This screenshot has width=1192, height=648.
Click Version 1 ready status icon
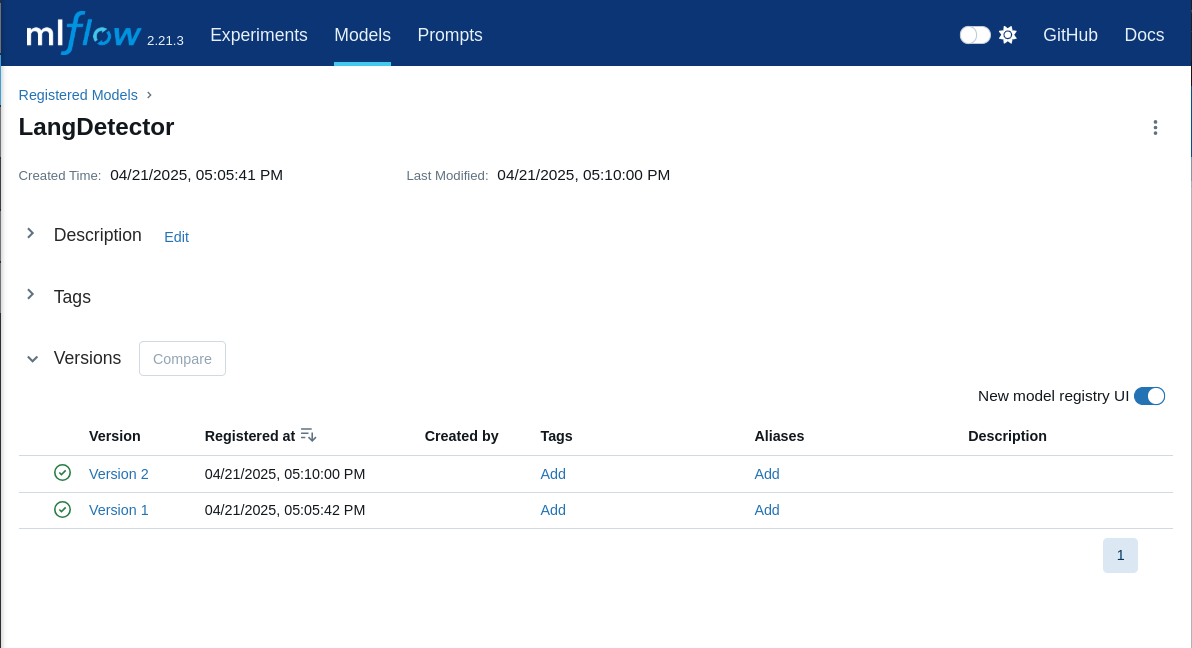[62, 509]
